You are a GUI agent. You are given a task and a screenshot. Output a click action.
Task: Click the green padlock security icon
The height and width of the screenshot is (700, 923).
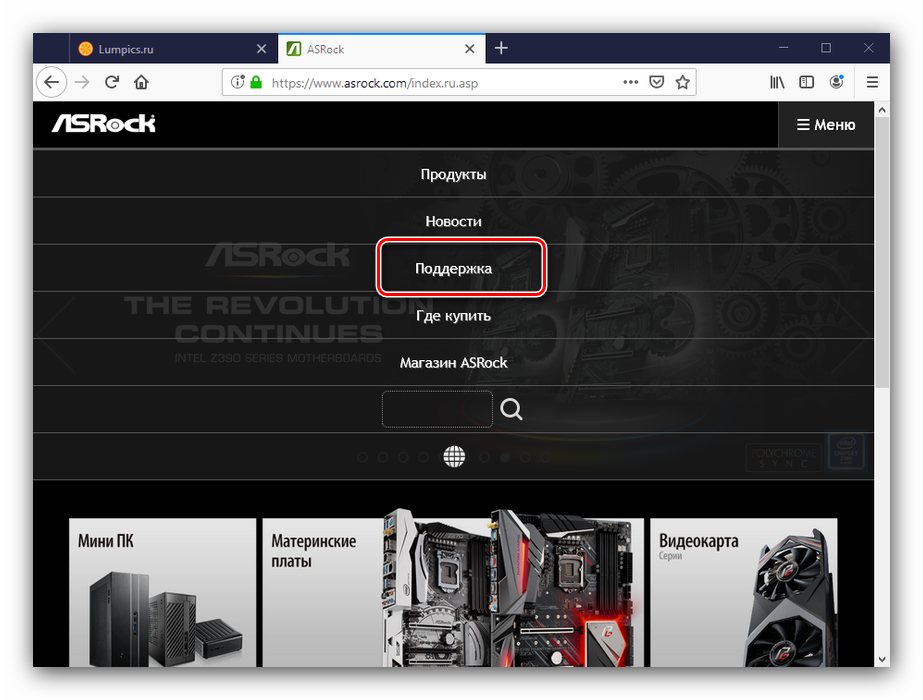255,82
